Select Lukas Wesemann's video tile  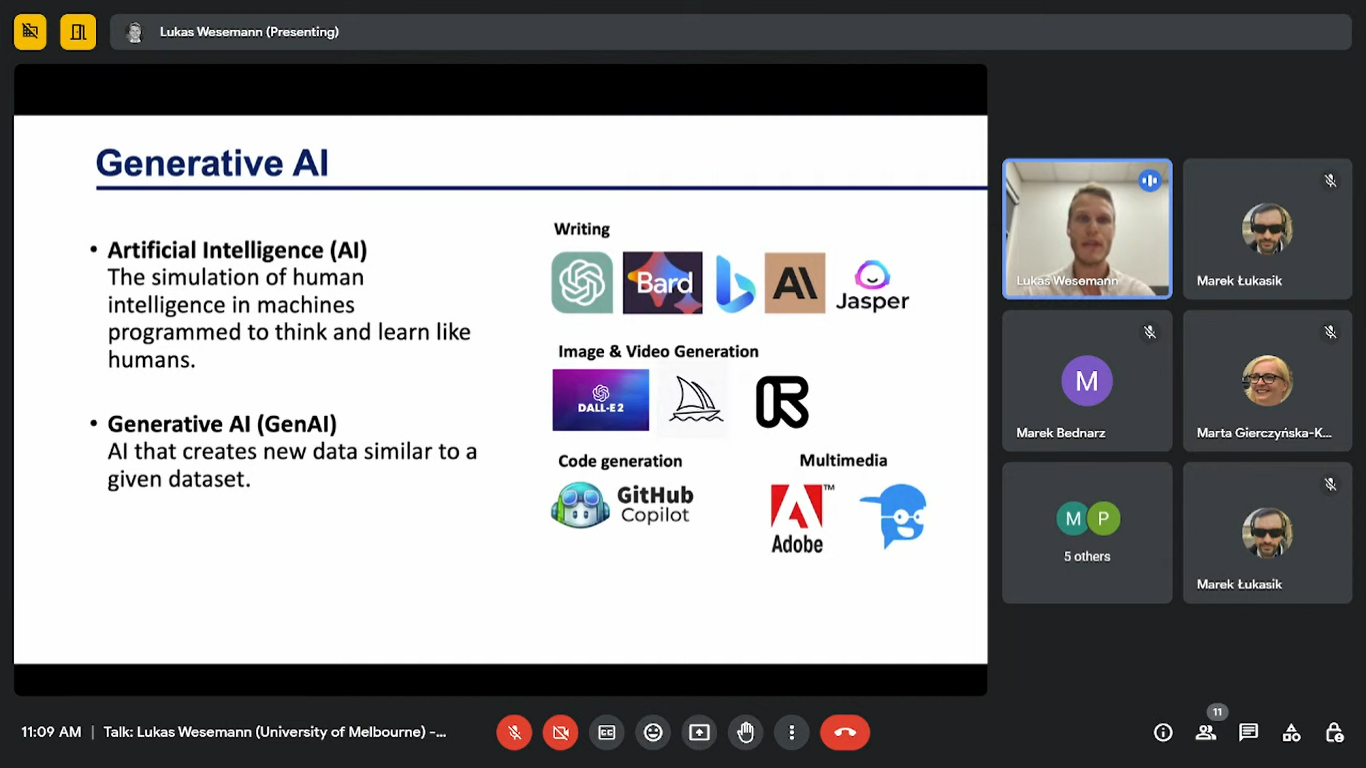pos(1087,229)
